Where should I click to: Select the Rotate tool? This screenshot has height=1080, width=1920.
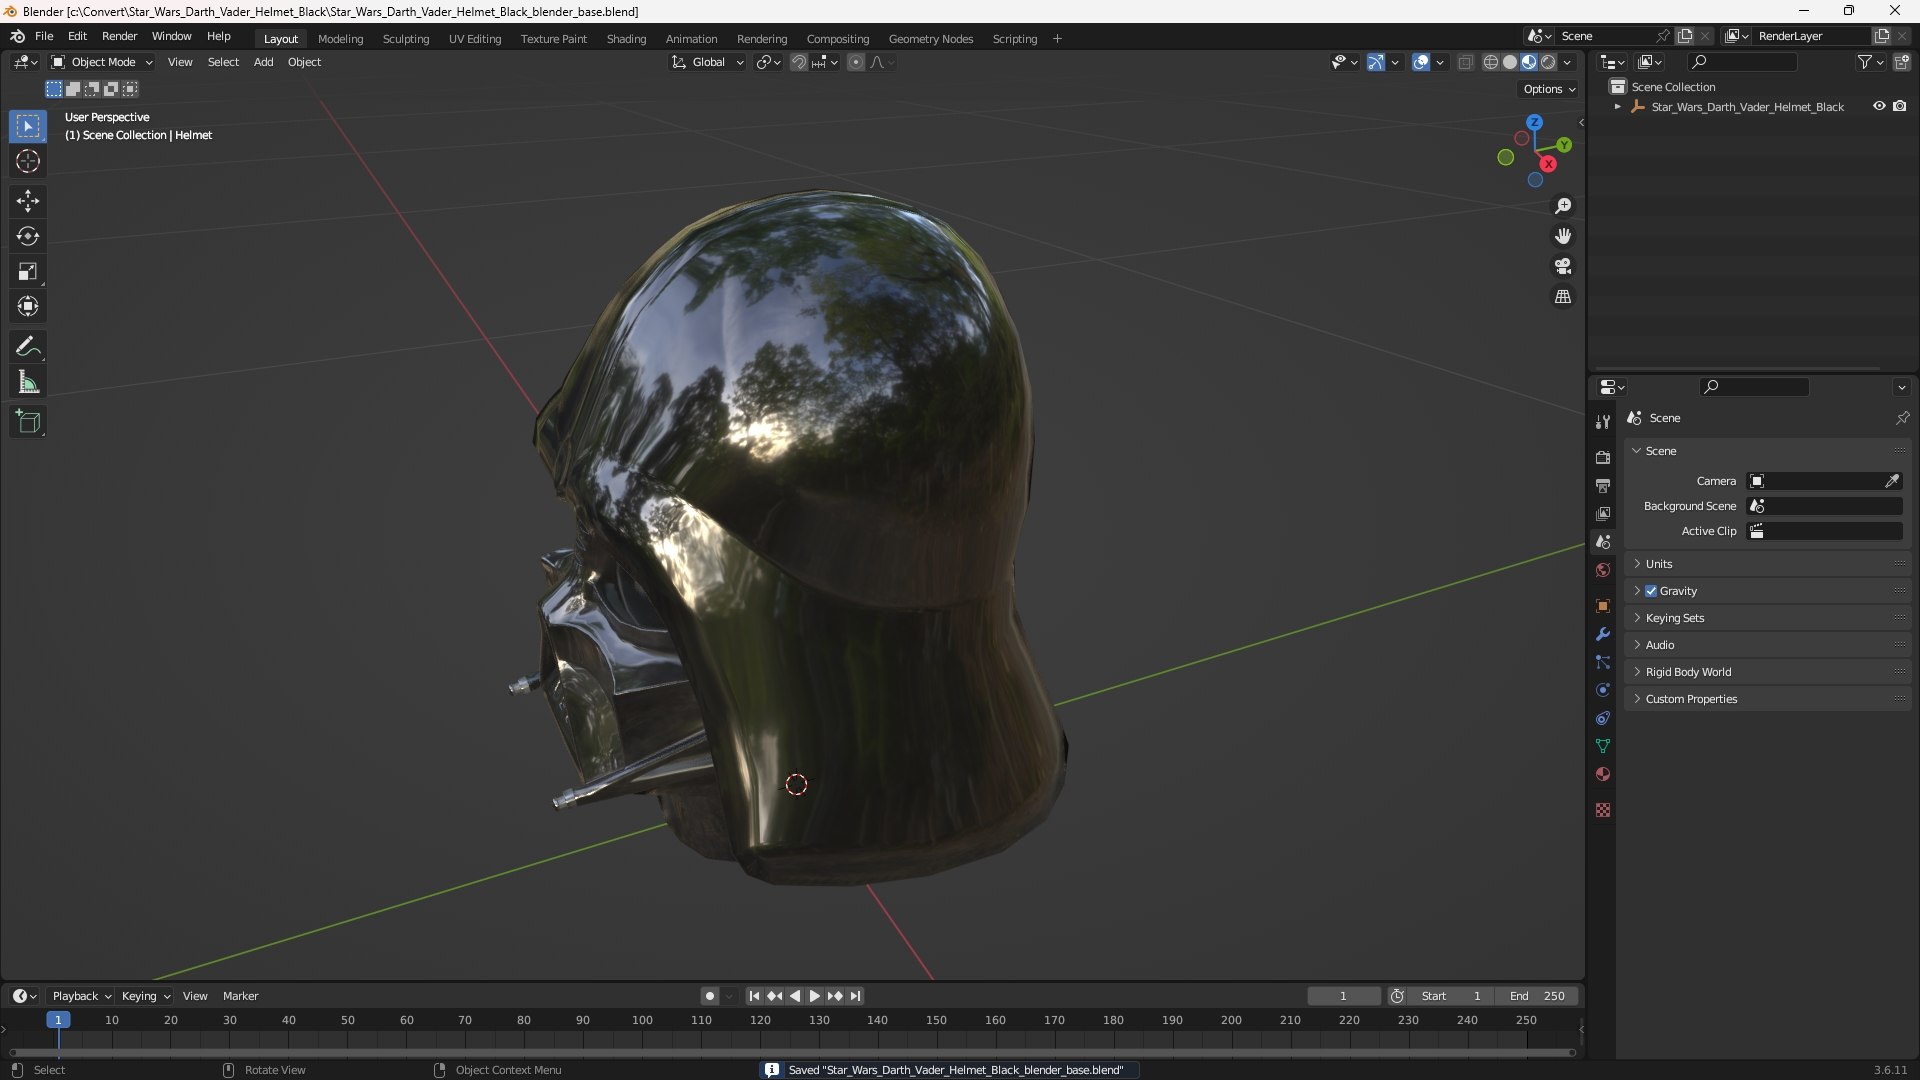tap(28, 236)
